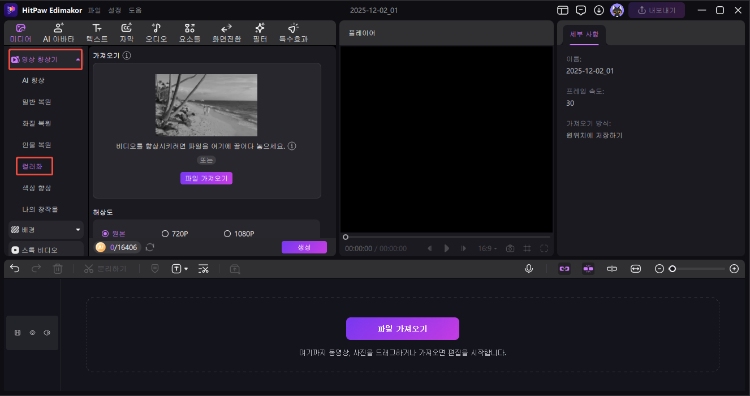Redo the last action
The image size is (750, 396).
click(36, 269)
